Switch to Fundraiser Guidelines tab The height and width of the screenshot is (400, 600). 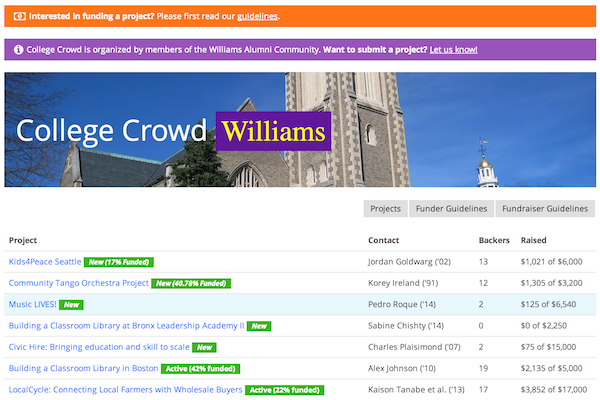[545, 209]
